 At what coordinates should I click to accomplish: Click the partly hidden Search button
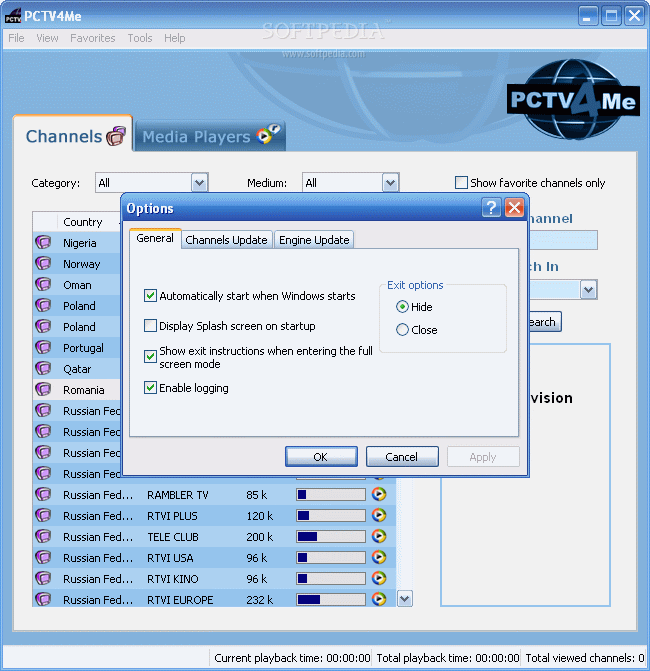coord(545,322)
